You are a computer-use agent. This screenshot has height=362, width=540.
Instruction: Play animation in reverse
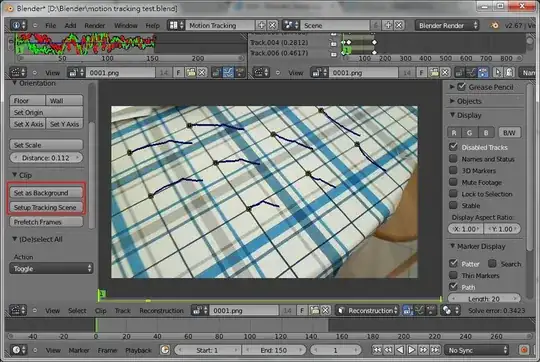click(400, 350)
